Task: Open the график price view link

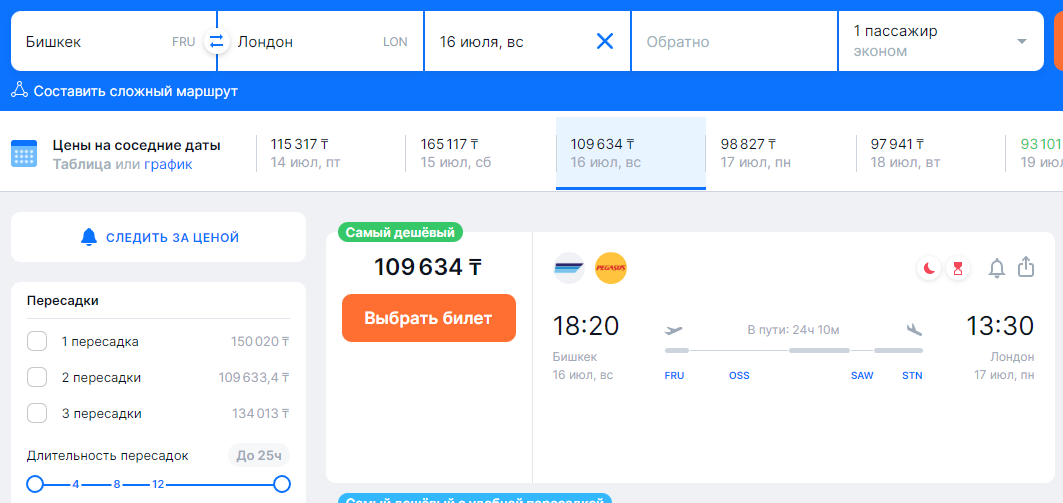Action: coord(168,165)
